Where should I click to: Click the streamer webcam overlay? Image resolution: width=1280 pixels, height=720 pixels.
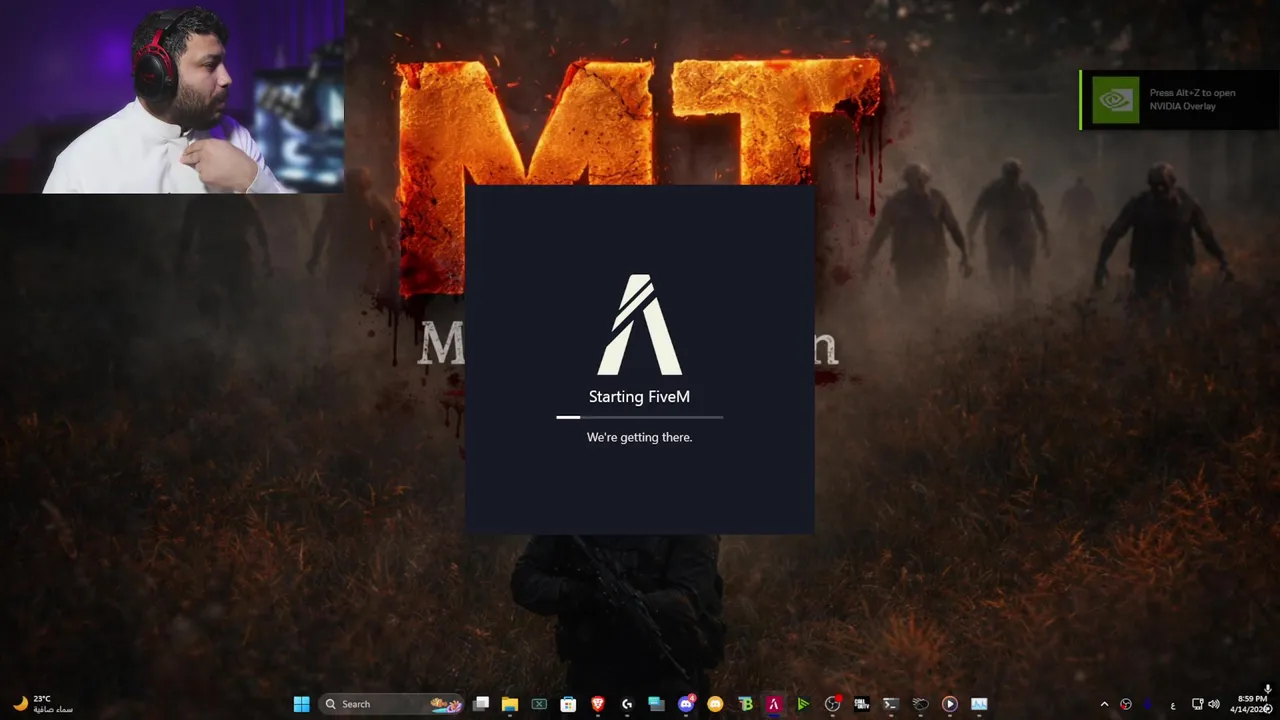(172, 96)
